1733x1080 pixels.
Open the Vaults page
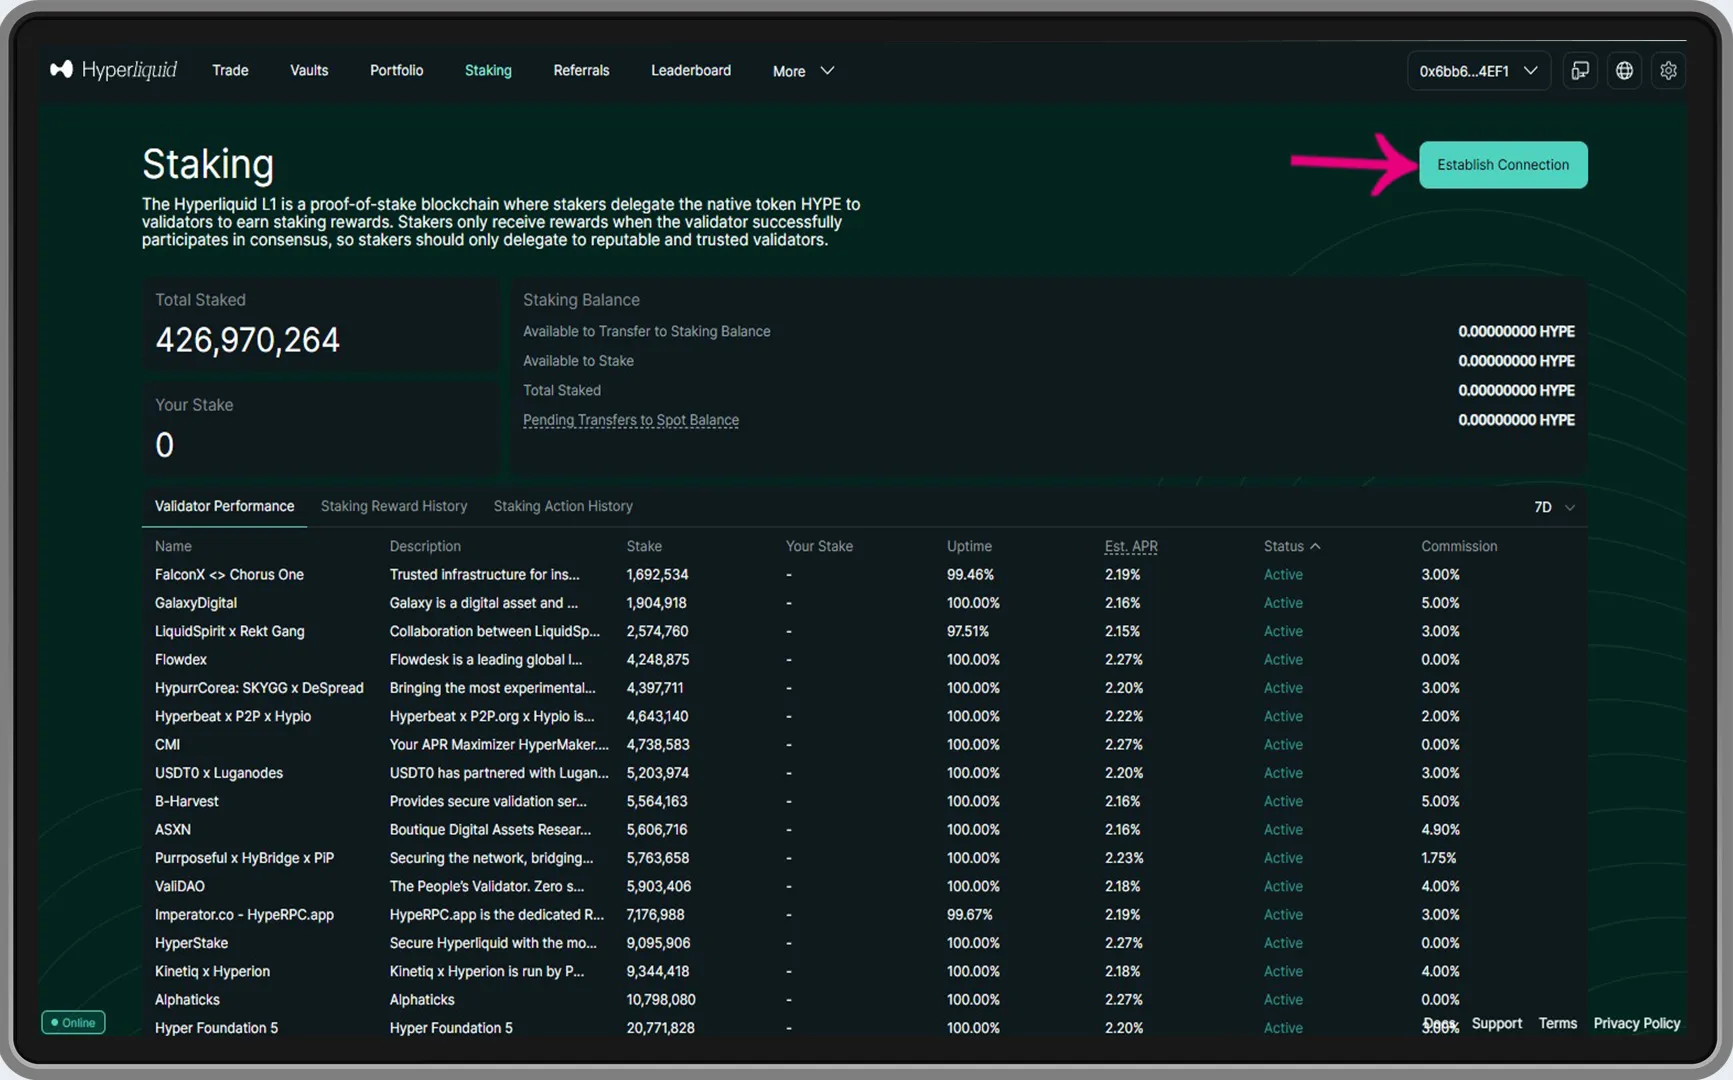click(x=309, y=71)
